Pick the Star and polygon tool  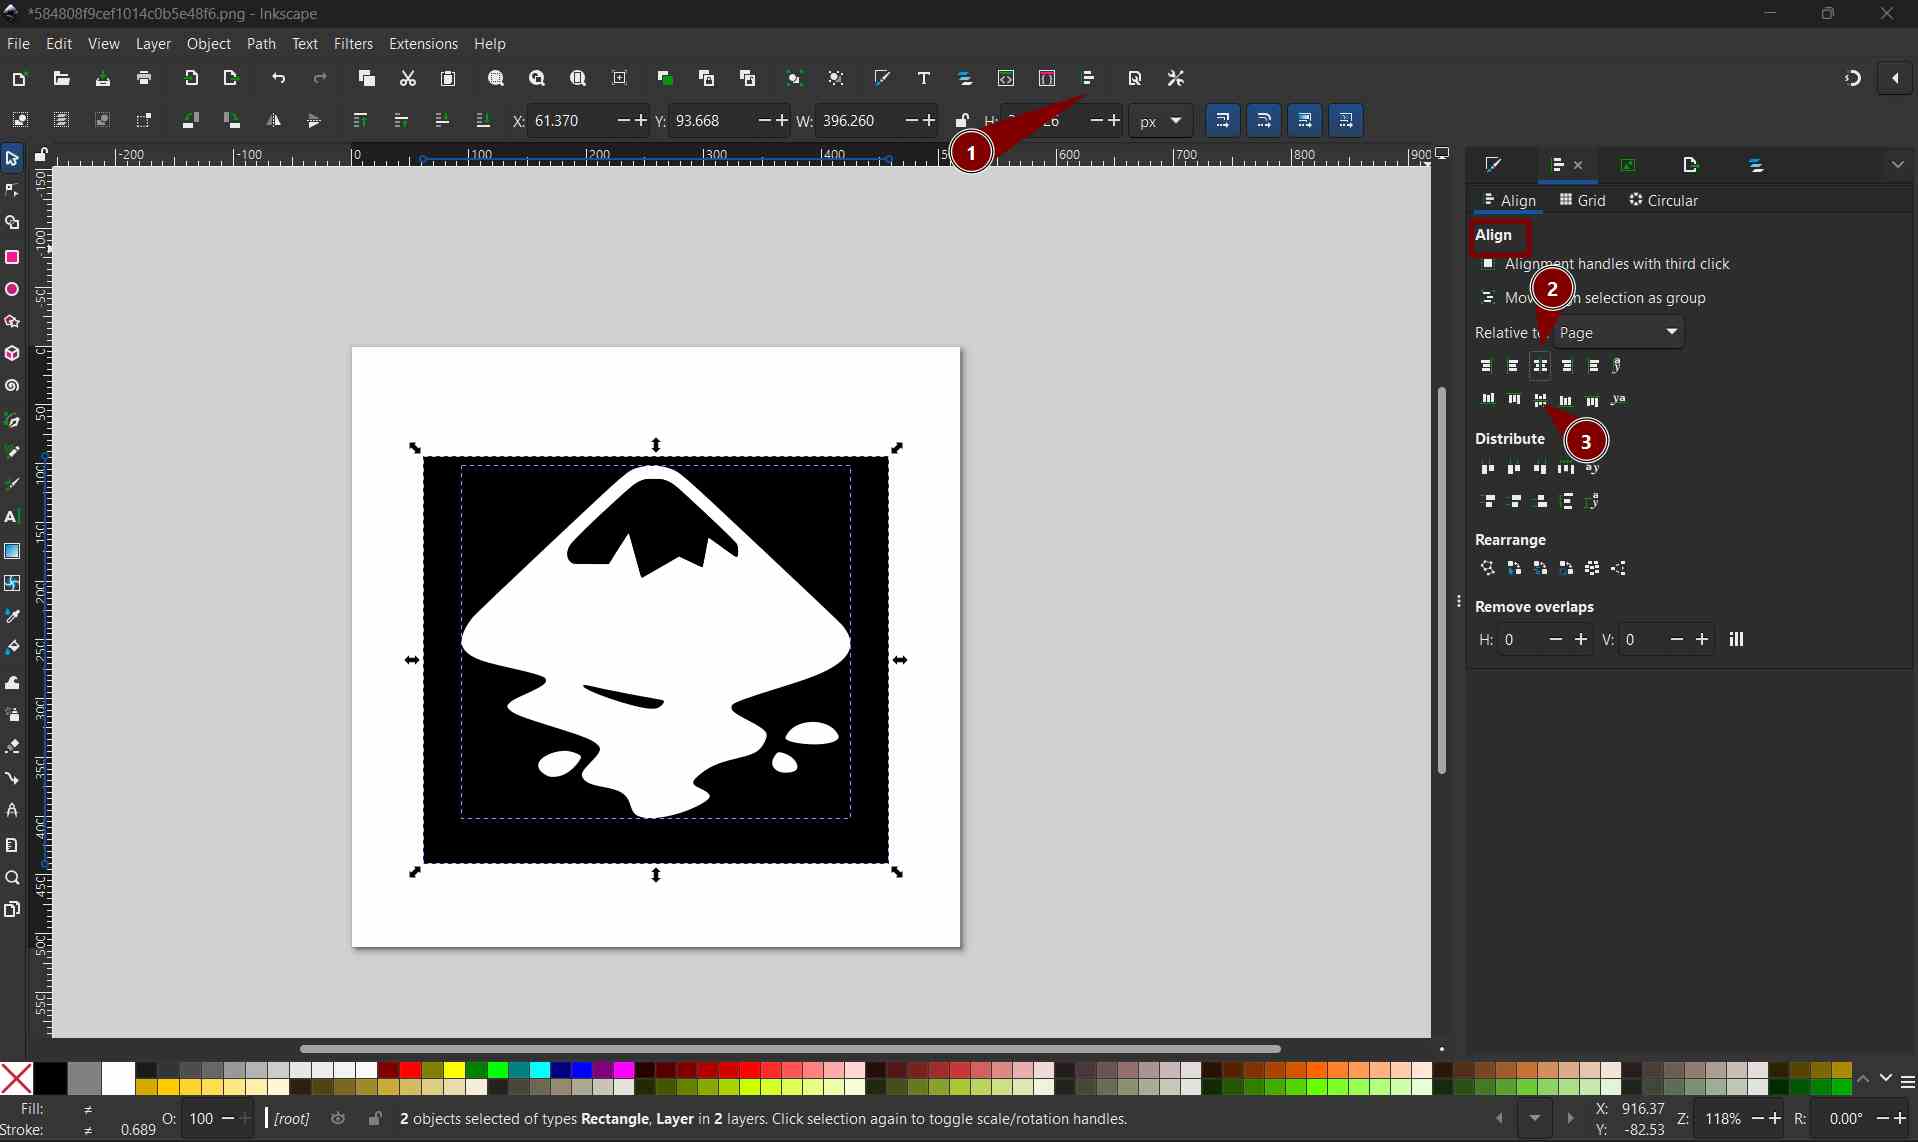(12, 321)
